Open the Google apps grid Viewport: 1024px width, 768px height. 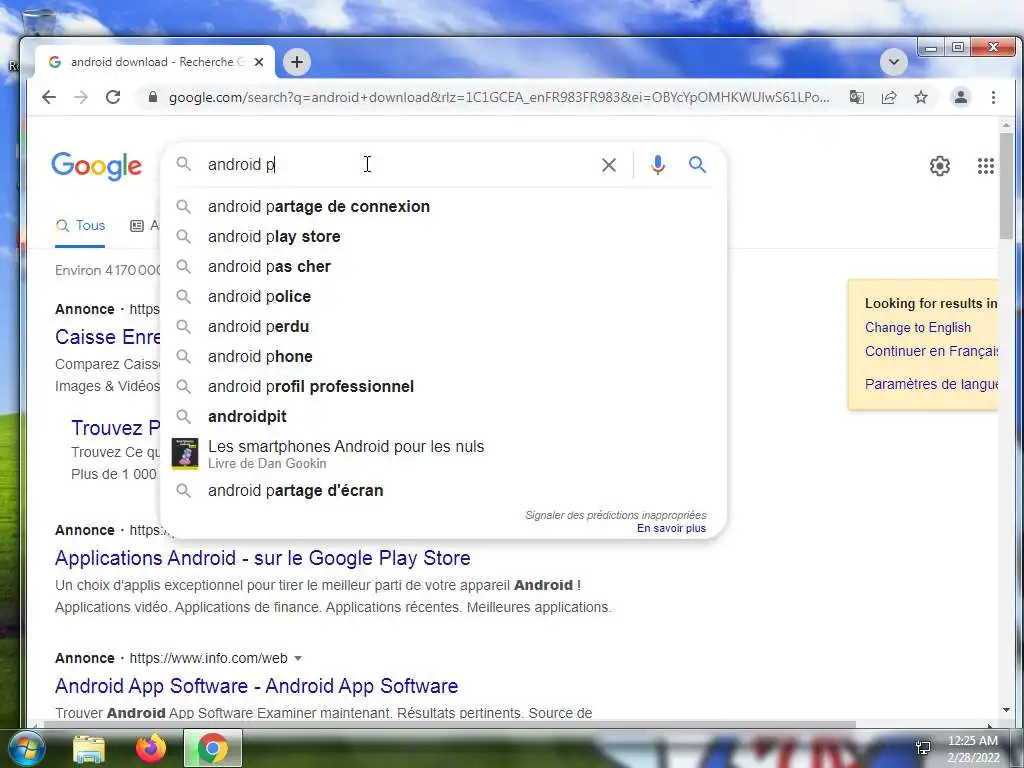(x=985, y=166)
